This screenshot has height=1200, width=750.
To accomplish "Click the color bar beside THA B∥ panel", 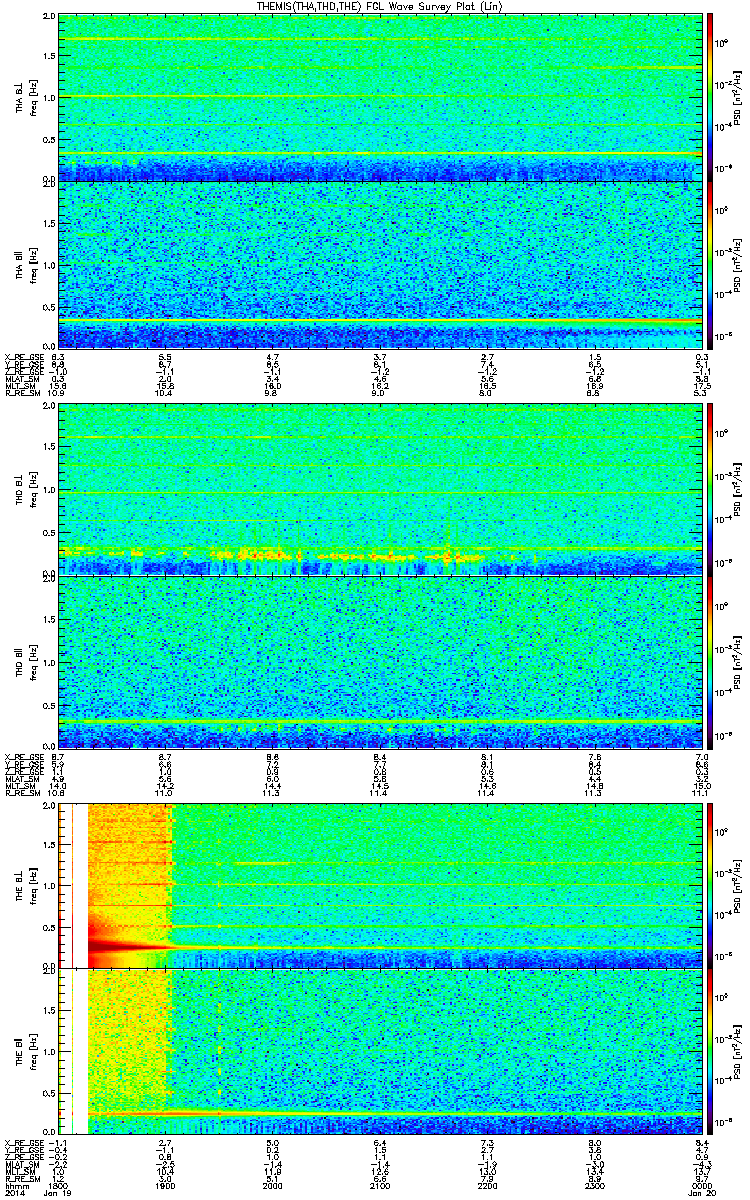I will (x=710, y=265).
